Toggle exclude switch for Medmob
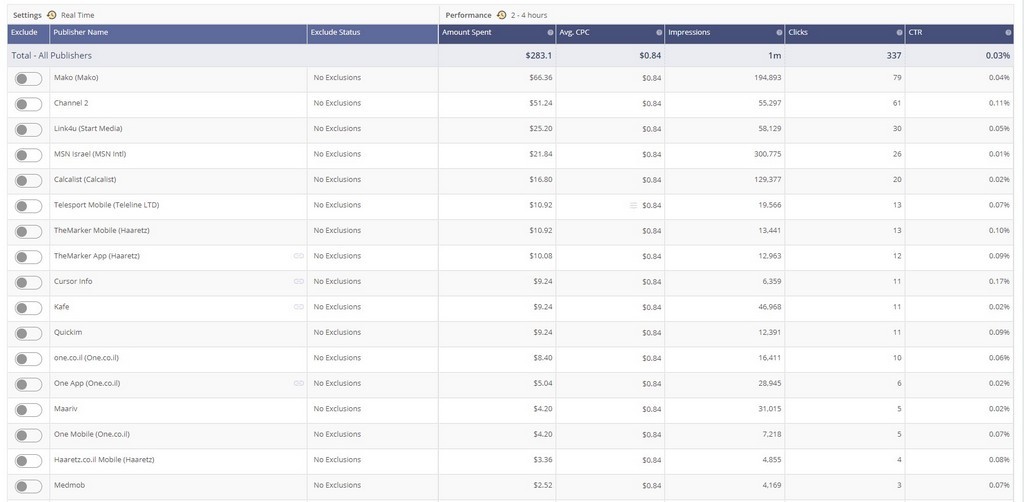Viewport: 1024px width, 502px height. pos(29,486)
